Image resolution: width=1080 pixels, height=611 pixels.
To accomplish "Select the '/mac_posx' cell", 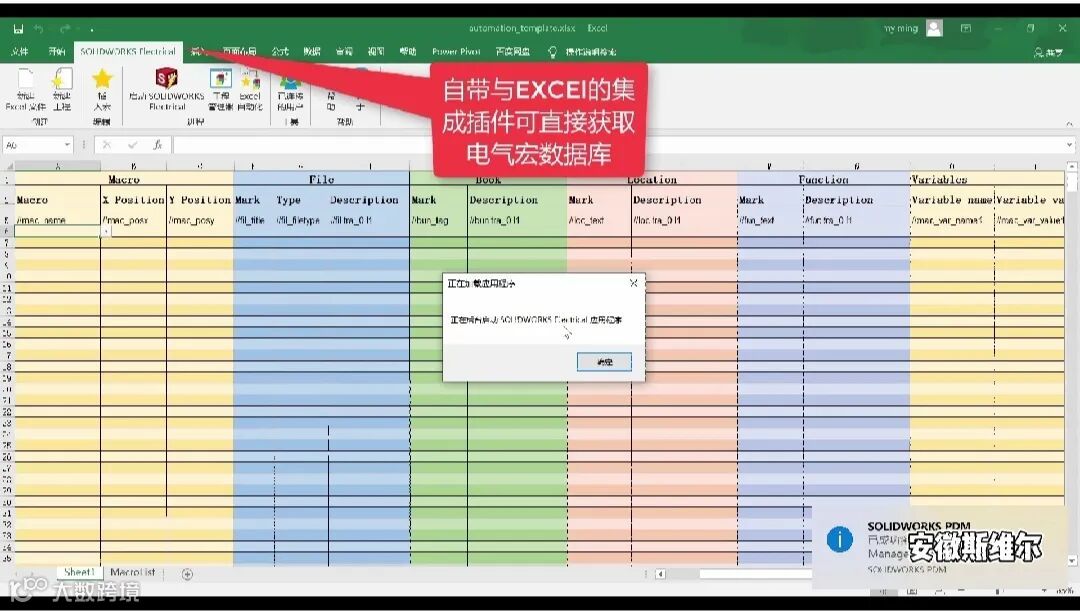I will coord(134,220).
